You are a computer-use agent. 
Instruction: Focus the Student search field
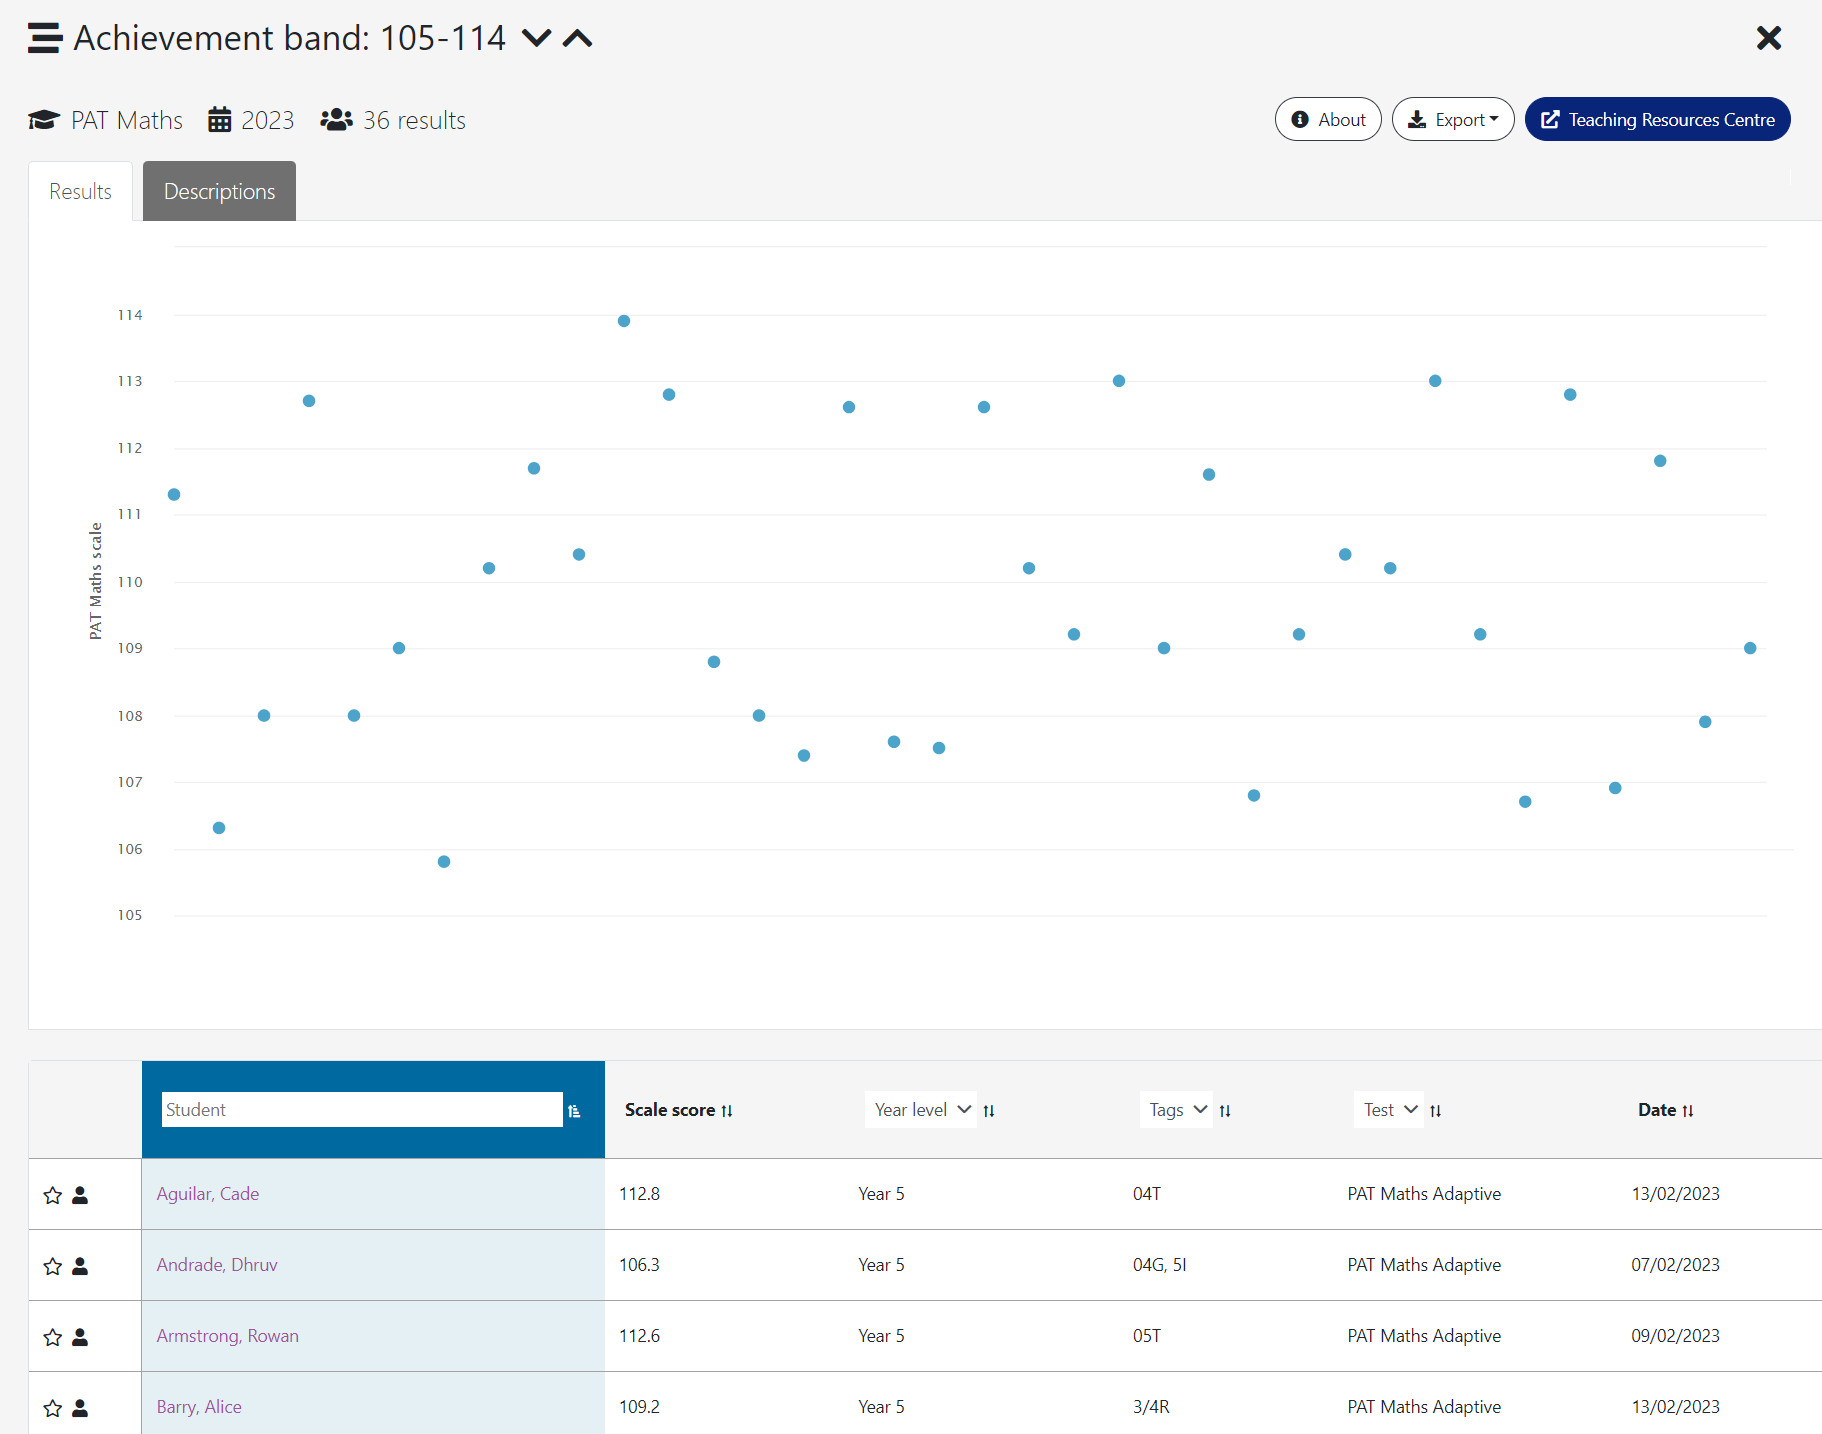pos(362,1110)
